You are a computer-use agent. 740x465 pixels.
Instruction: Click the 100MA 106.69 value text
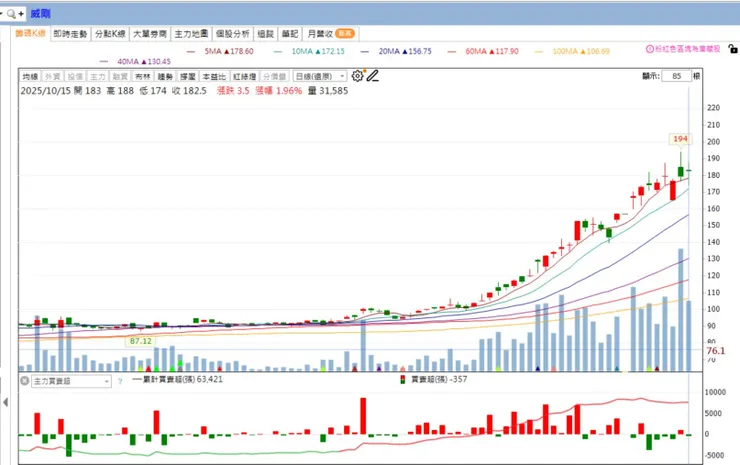[581, 51]
